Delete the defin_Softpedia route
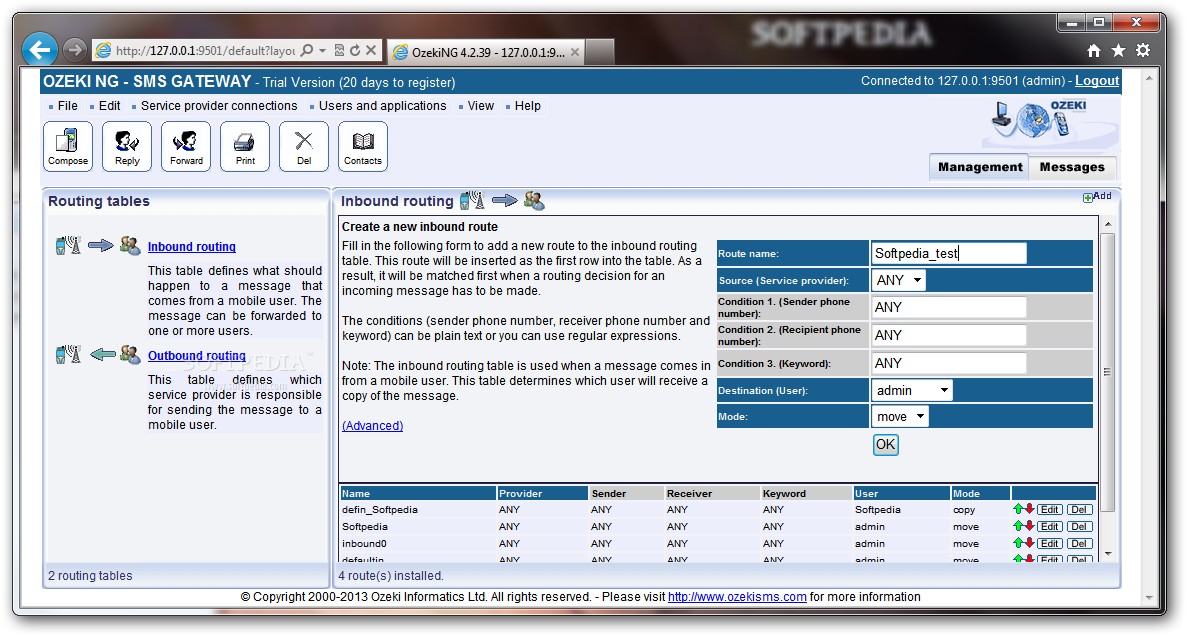This screenshot has width=1187, height=636. [x=1080, y=510]
